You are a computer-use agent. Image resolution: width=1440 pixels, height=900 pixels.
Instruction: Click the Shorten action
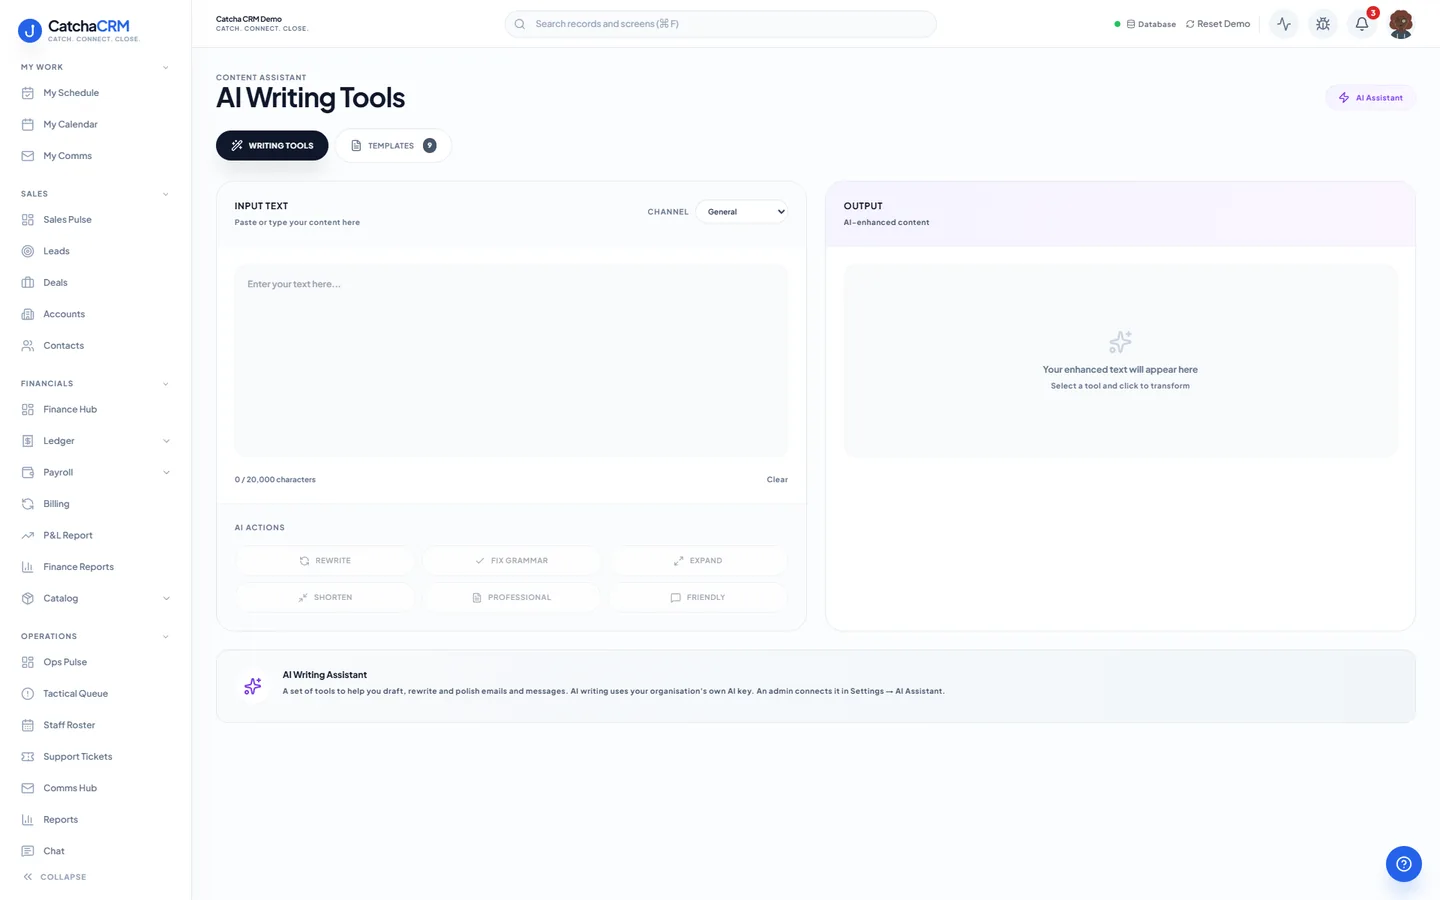click(x=325, y=597)
